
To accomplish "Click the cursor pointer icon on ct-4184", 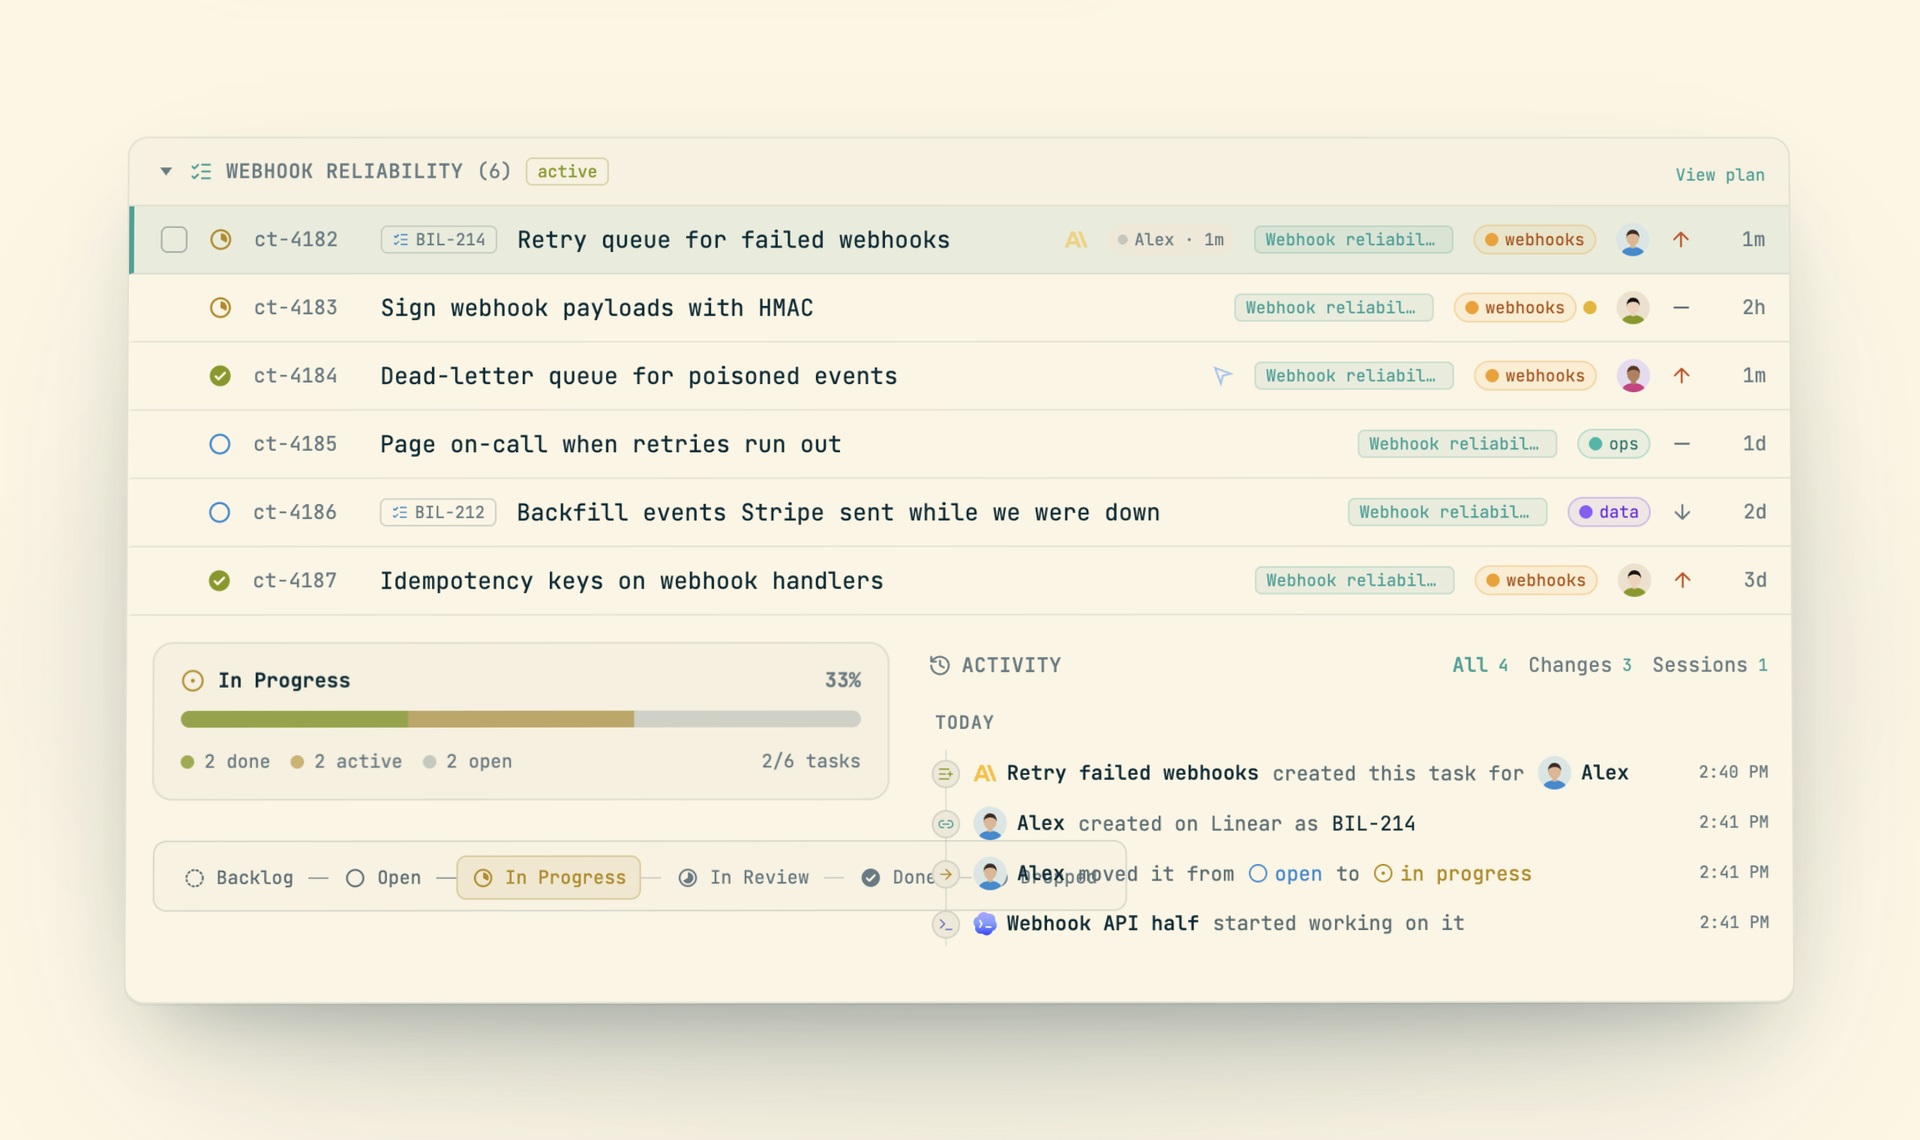I will [x=1222, y=376].
